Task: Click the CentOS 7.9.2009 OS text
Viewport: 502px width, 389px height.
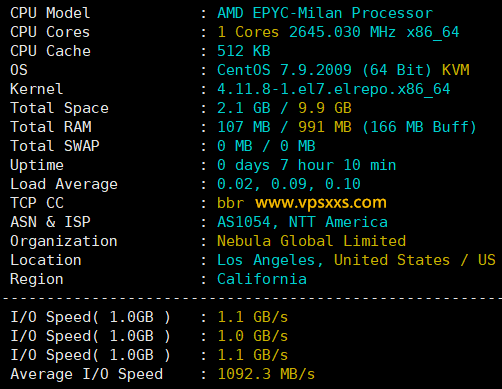Action: (284, 70)
